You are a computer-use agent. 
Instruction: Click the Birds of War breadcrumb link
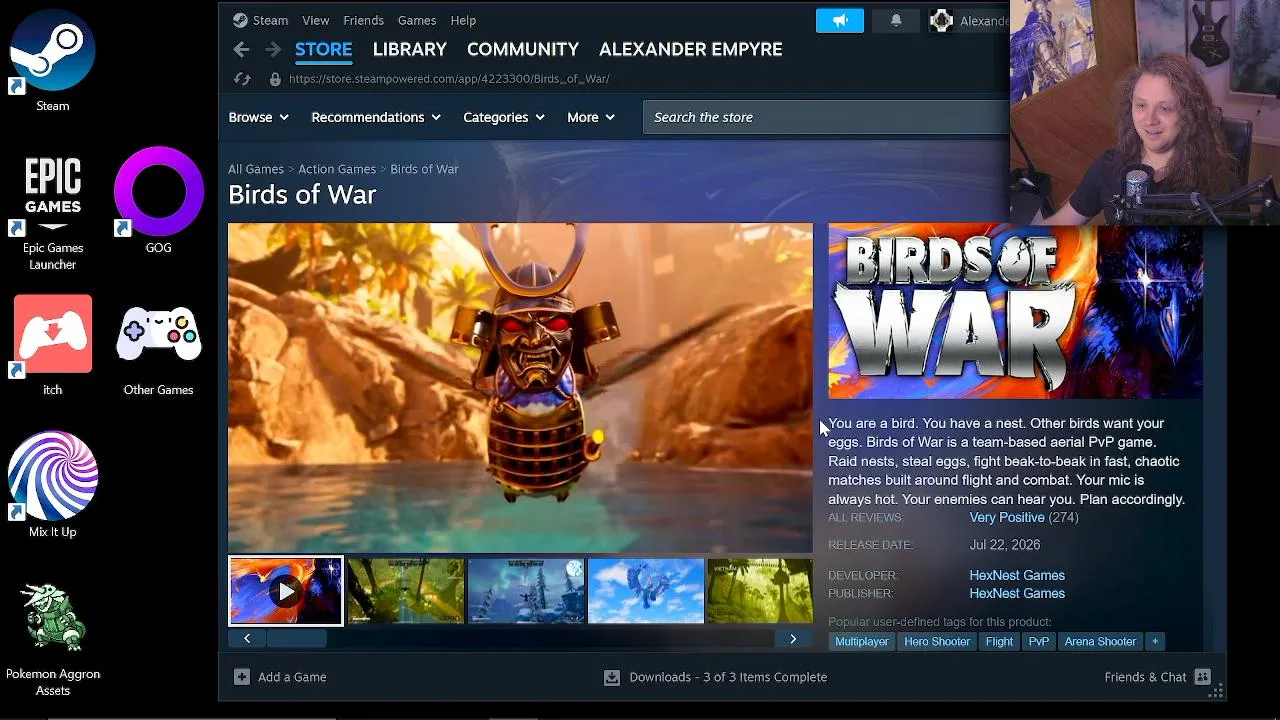pyautogui.click(x=424, y=169)
